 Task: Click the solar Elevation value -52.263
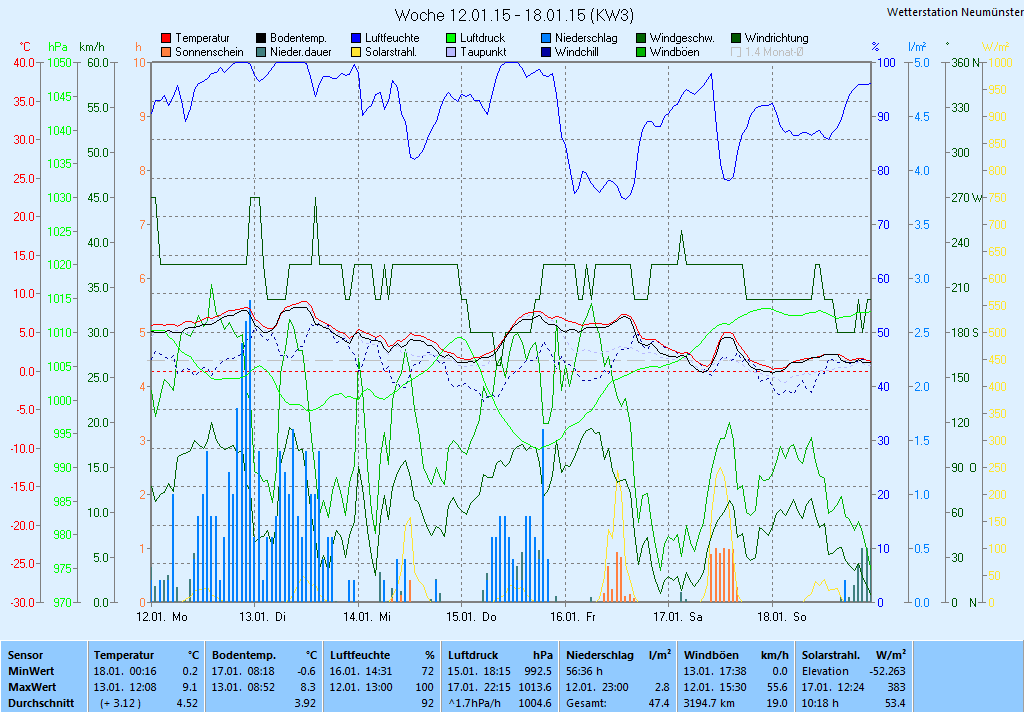click(888, 672)
